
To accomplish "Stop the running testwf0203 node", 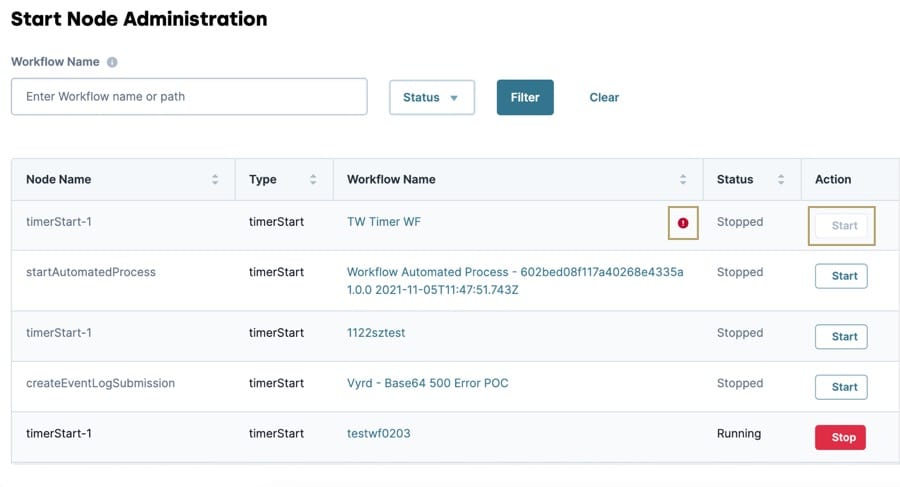I will [840, 438].
